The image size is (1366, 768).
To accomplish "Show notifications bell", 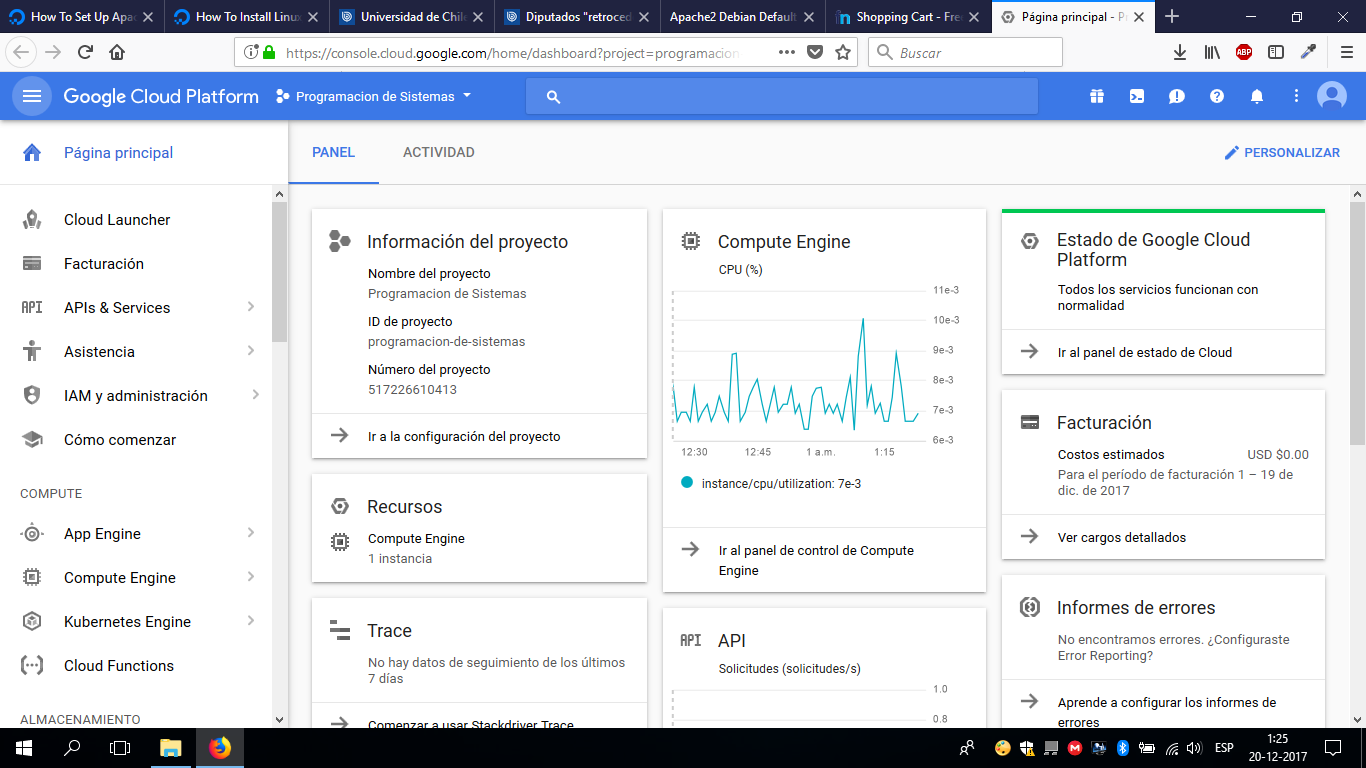I will (1257, 96).
